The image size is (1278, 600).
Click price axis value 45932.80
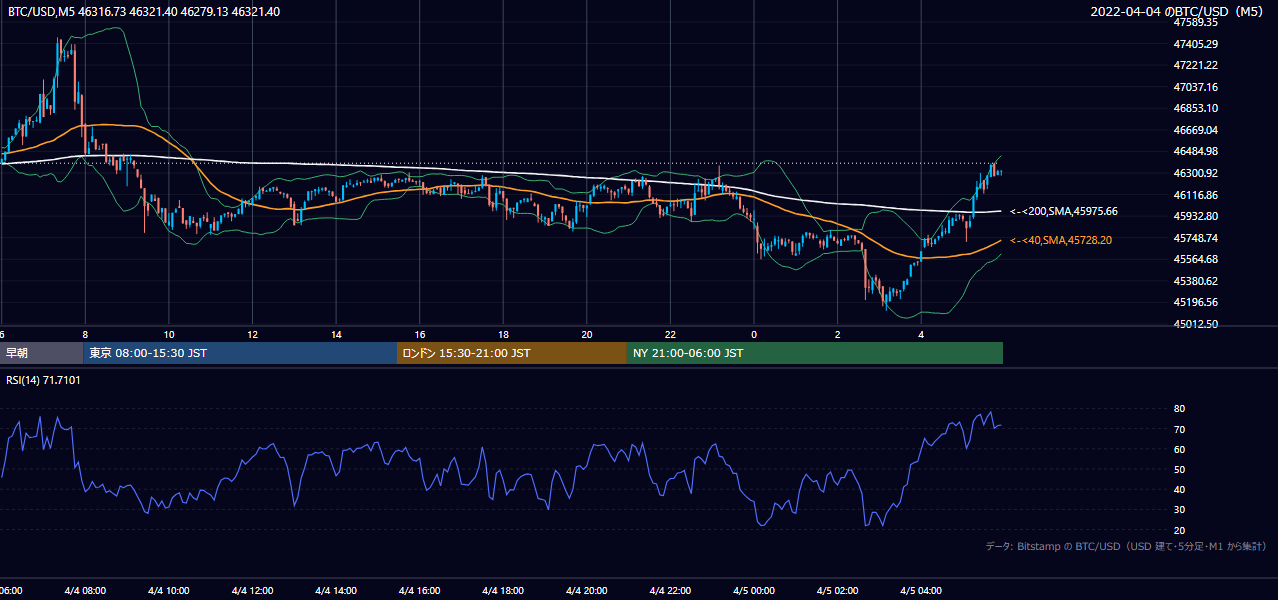1195,216
